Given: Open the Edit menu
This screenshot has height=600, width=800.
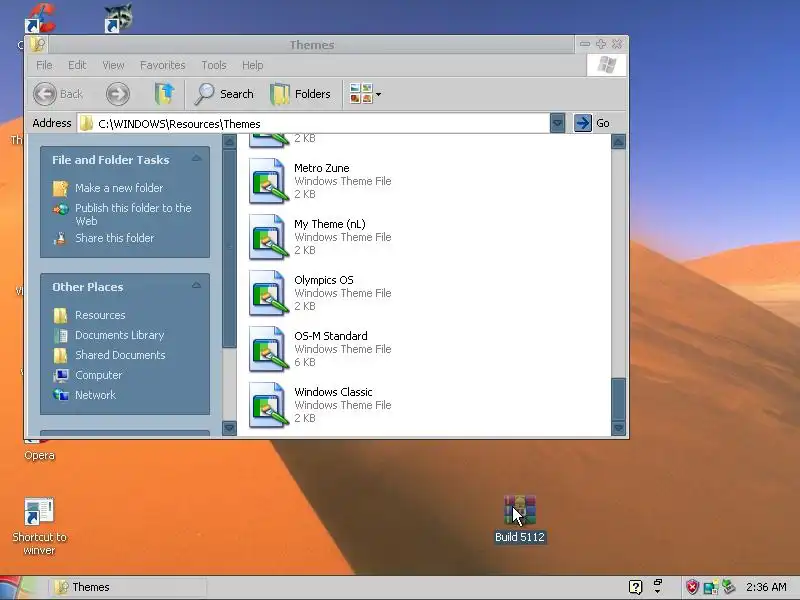Looking at the screenshot, I should pos(77,65).
